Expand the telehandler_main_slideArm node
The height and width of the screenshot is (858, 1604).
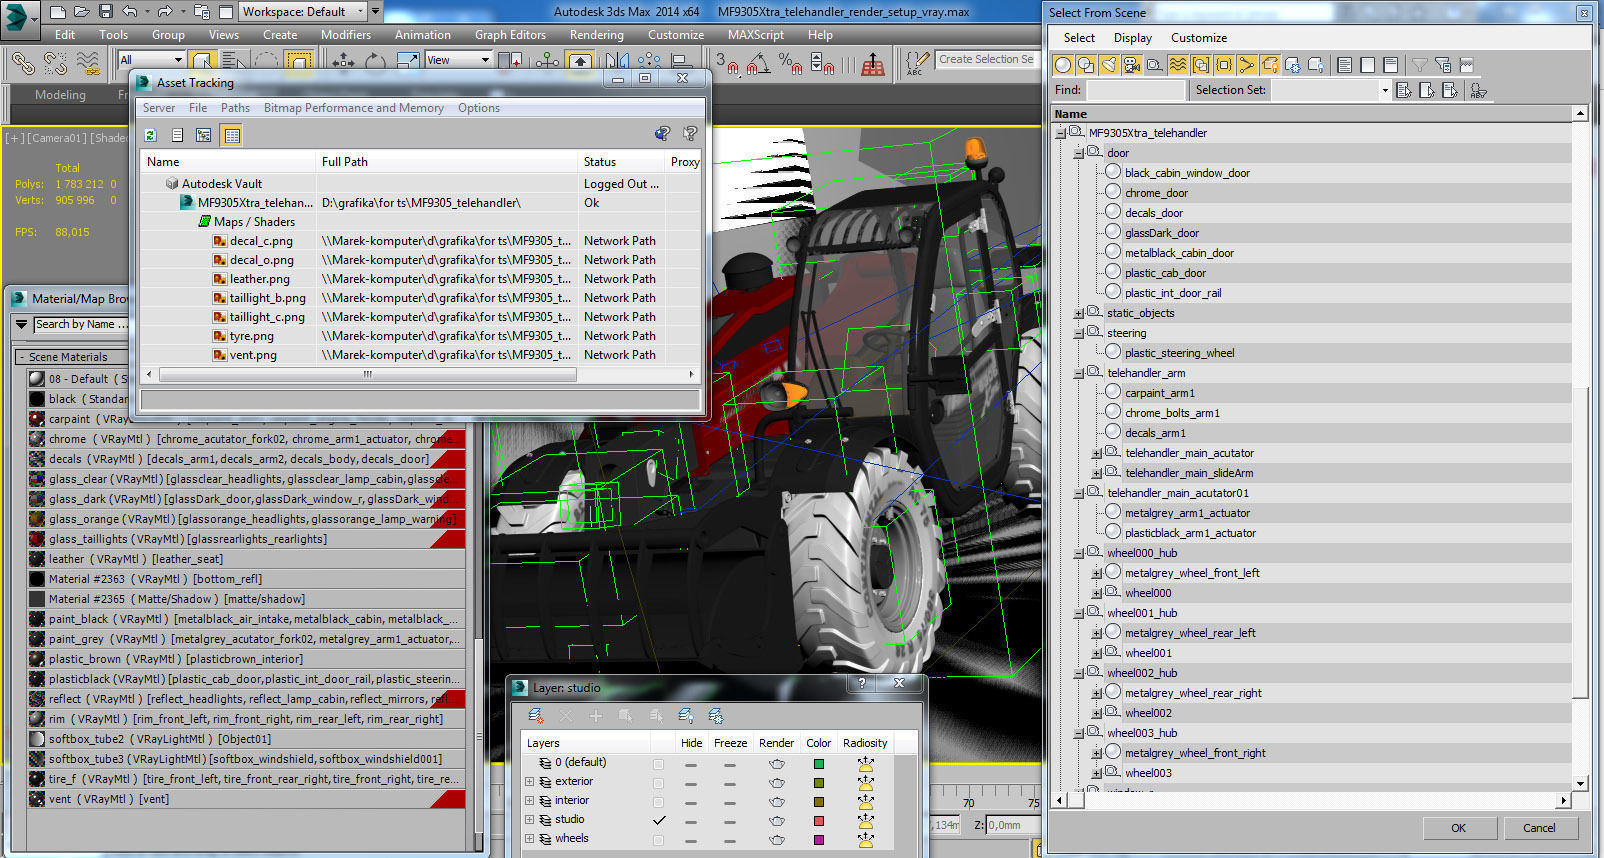[1097, 474]
